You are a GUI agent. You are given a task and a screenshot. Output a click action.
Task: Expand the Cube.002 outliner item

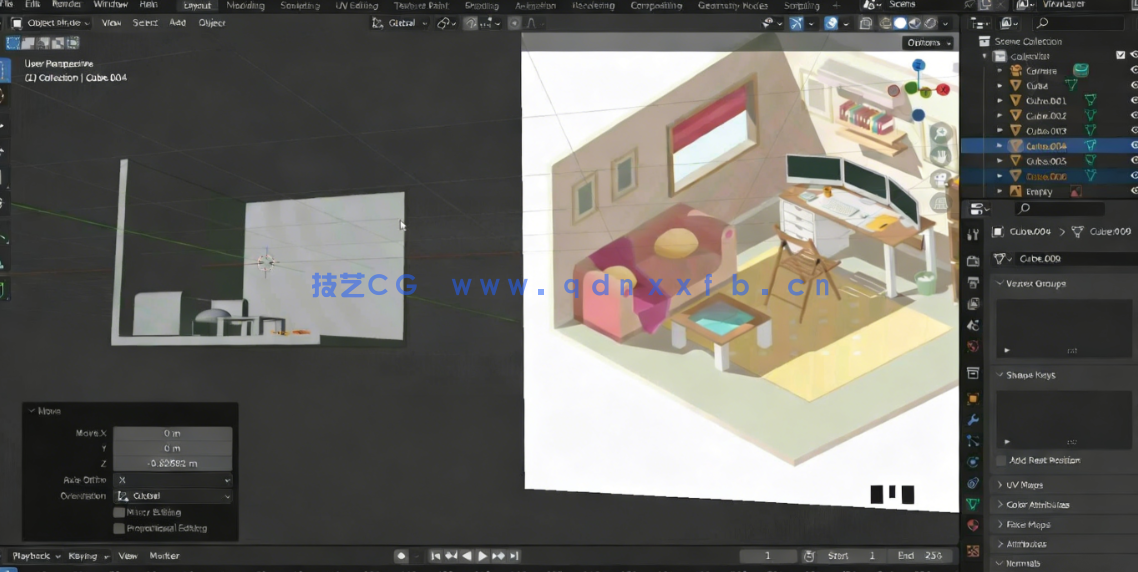1000,116
